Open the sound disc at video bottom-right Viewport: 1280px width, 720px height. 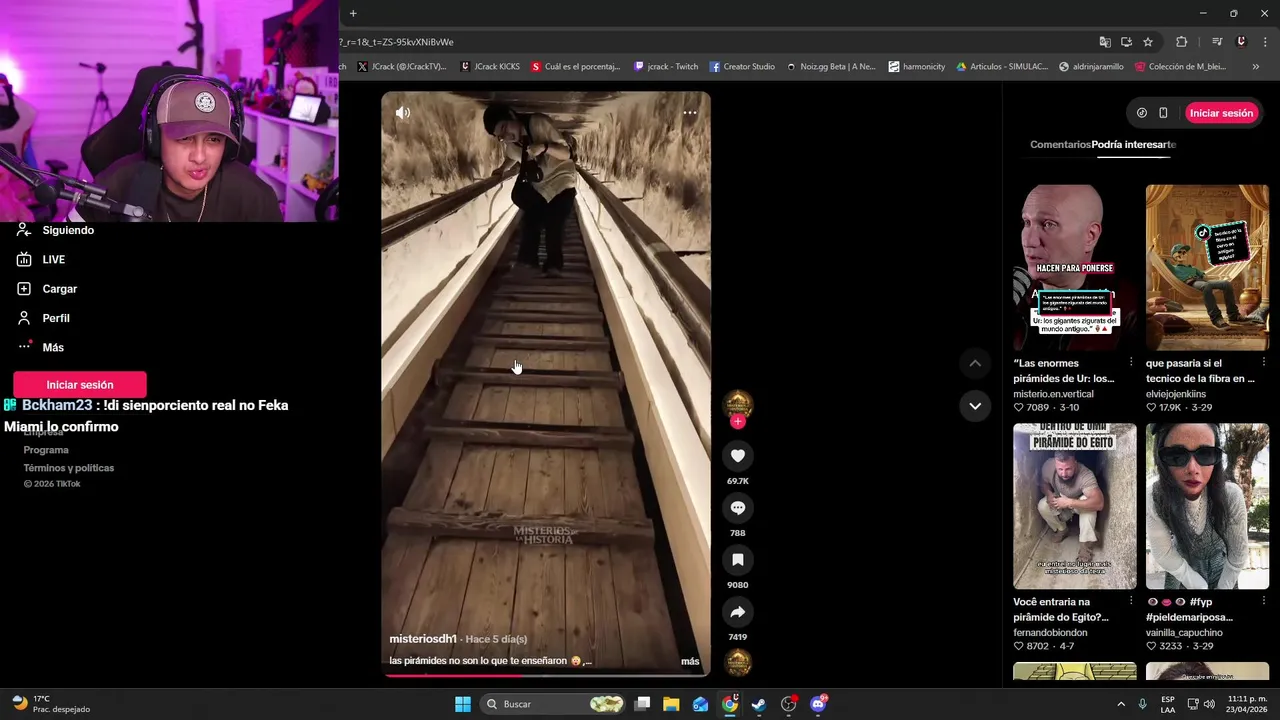click(x=738, y=662)
